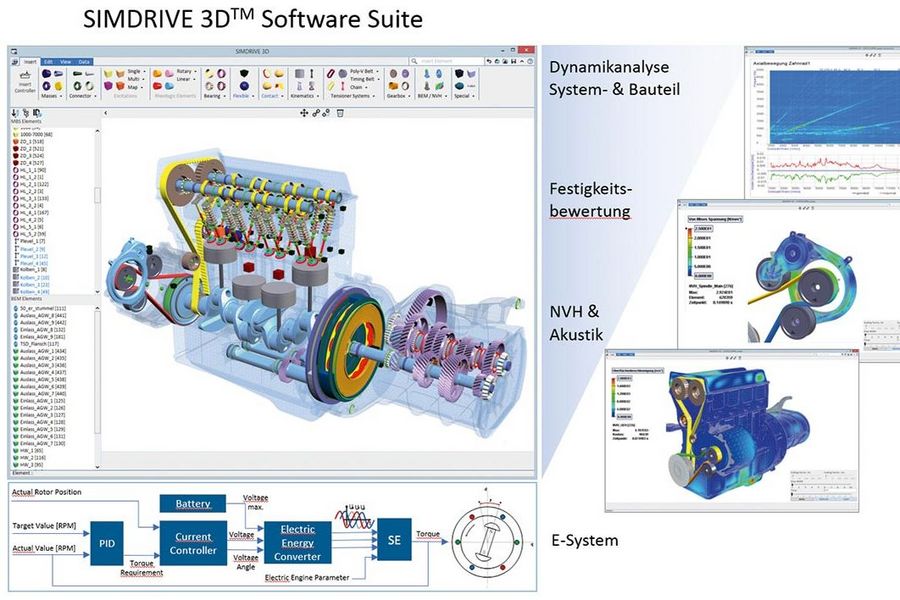Image resolution: width=900 pixels, height=600 pixels.
Task: Expand the BEM / NVH dropdown
Action: [432, 96]
